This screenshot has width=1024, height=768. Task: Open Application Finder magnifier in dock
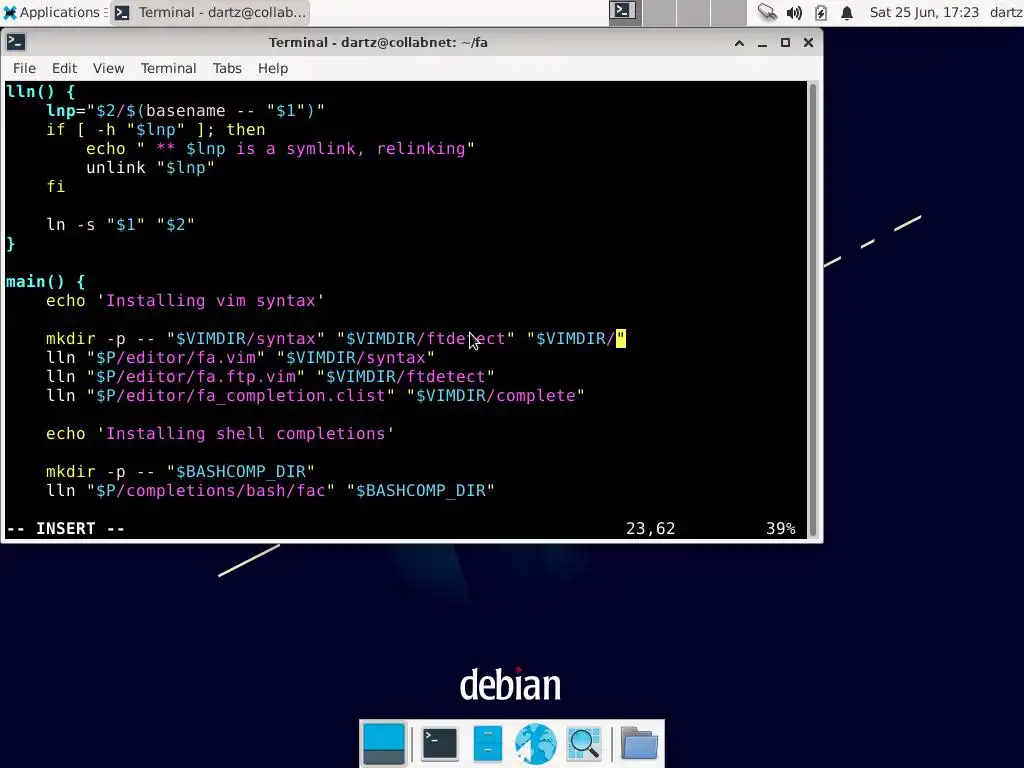tap(584, 744)
